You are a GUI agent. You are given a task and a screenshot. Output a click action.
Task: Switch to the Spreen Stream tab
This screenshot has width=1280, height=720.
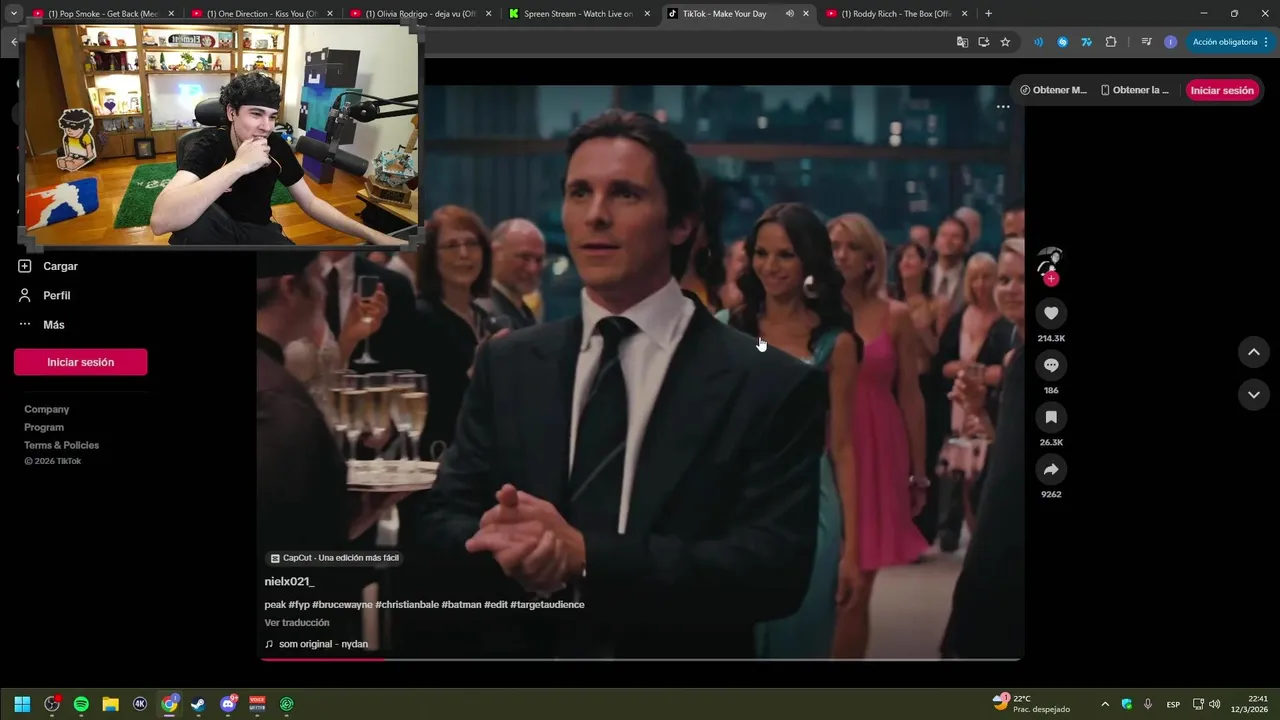coord(579,14)
